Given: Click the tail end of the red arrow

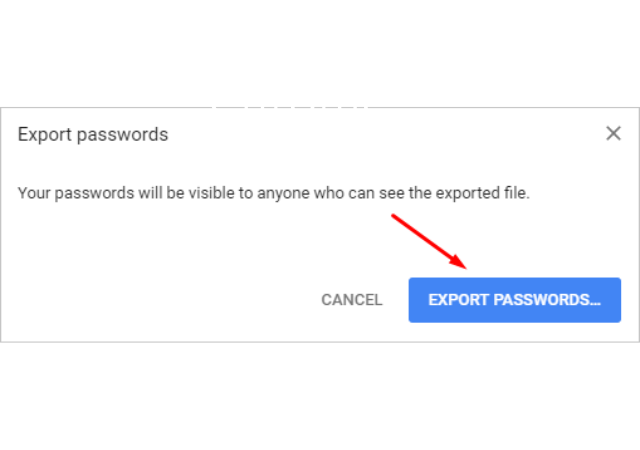Looking at the screenshot, I should [x=393, y=216].
